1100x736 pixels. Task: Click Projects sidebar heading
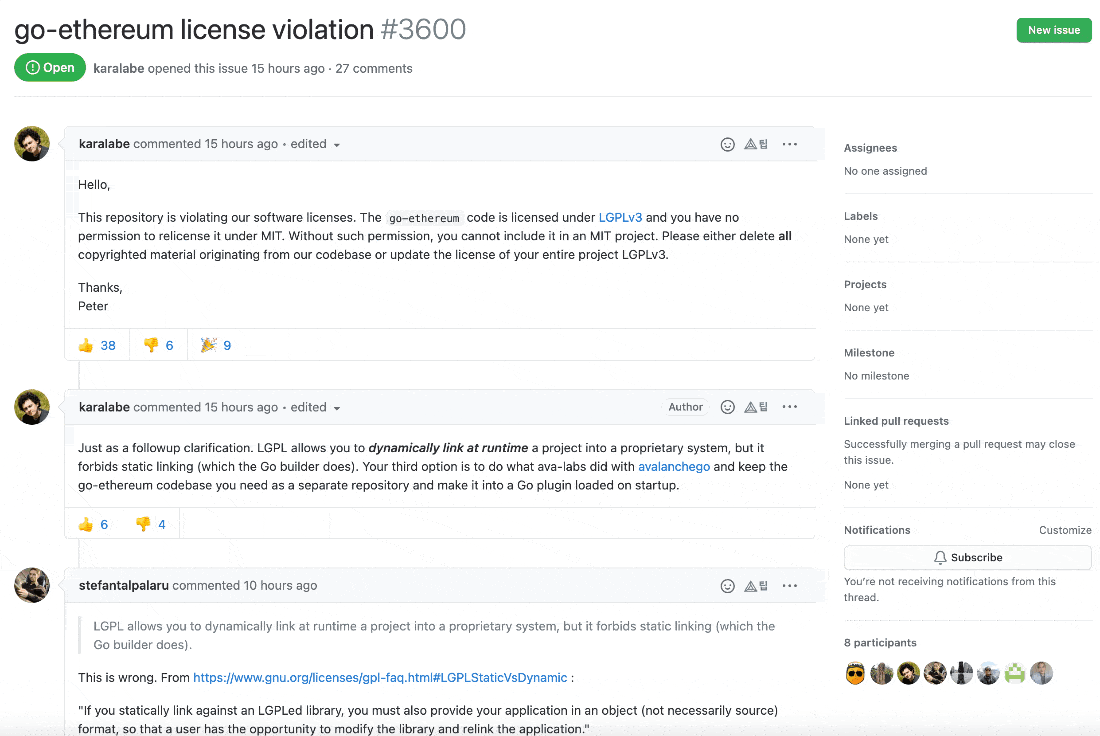[865, 284]
